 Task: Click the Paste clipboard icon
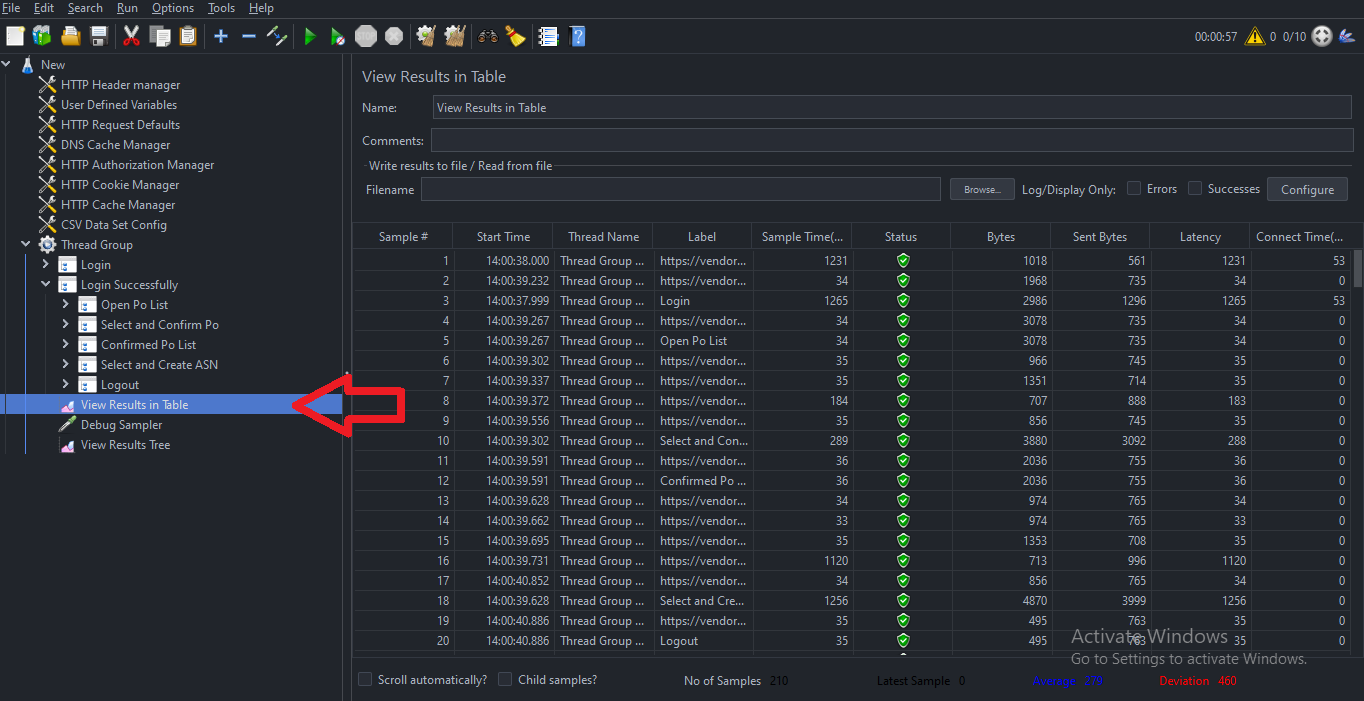(188, 36)
